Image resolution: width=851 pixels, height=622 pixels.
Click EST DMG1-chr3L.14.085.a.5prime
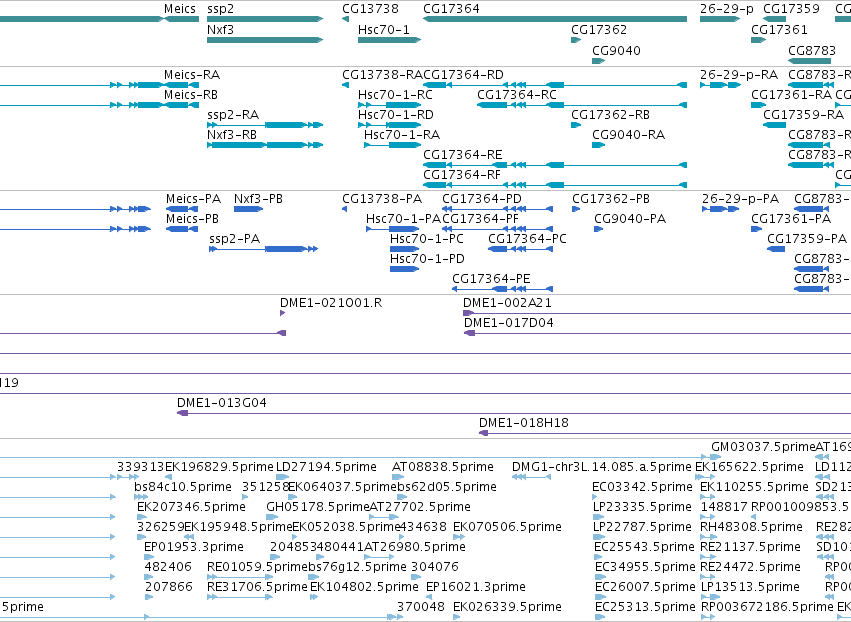pos(602,467)
